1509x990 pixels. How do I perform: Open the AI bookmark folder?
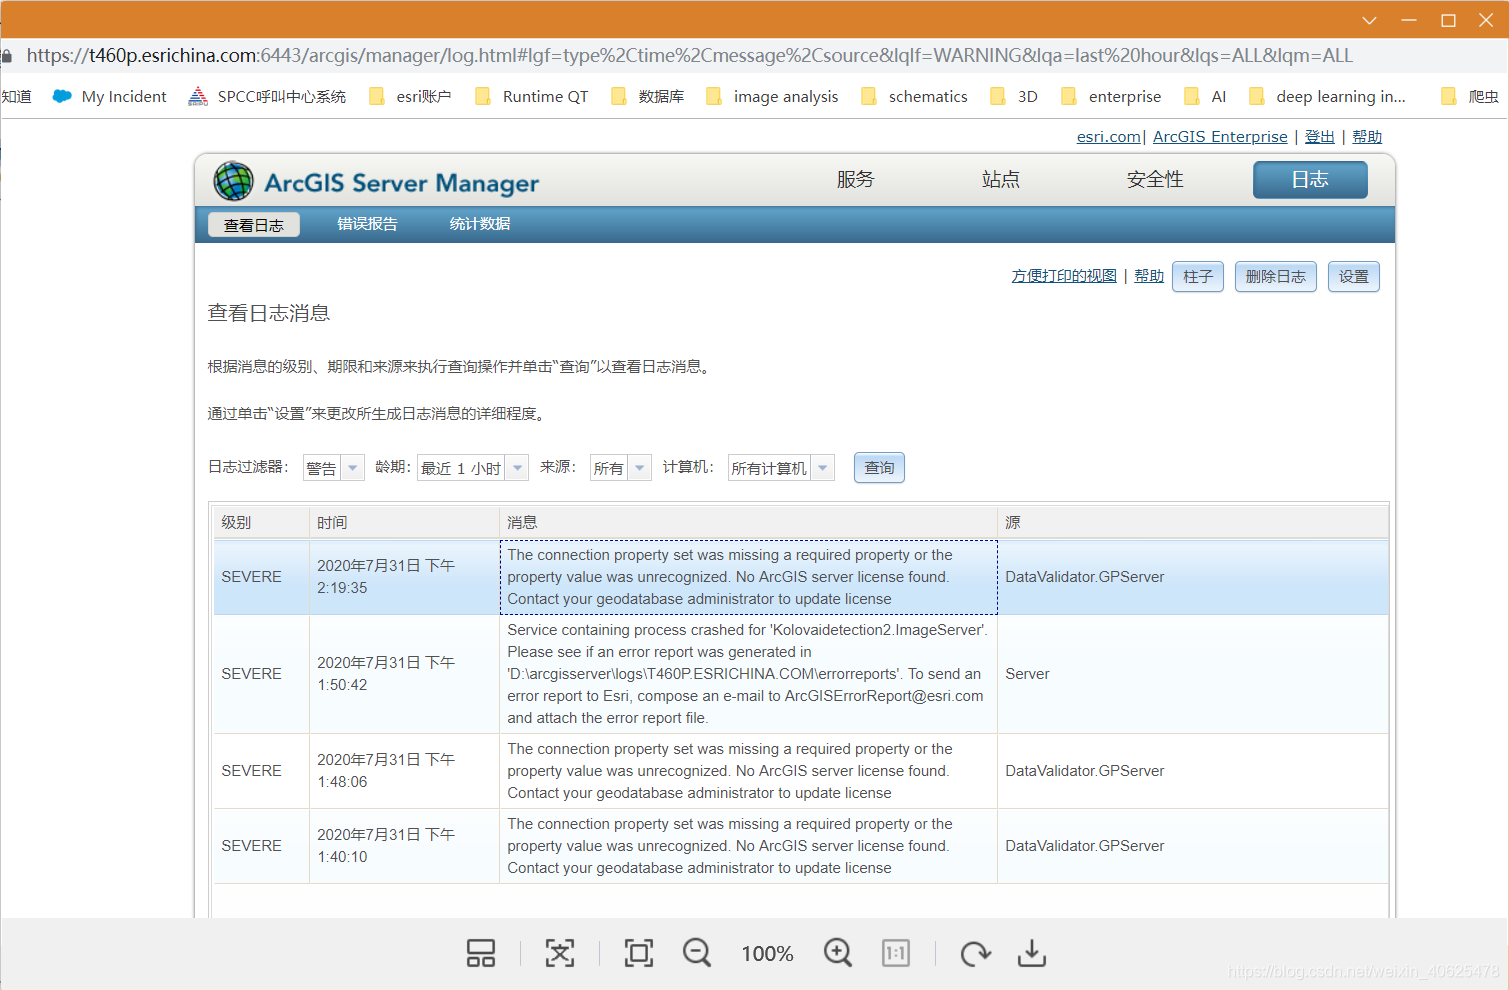point(1205,96)
